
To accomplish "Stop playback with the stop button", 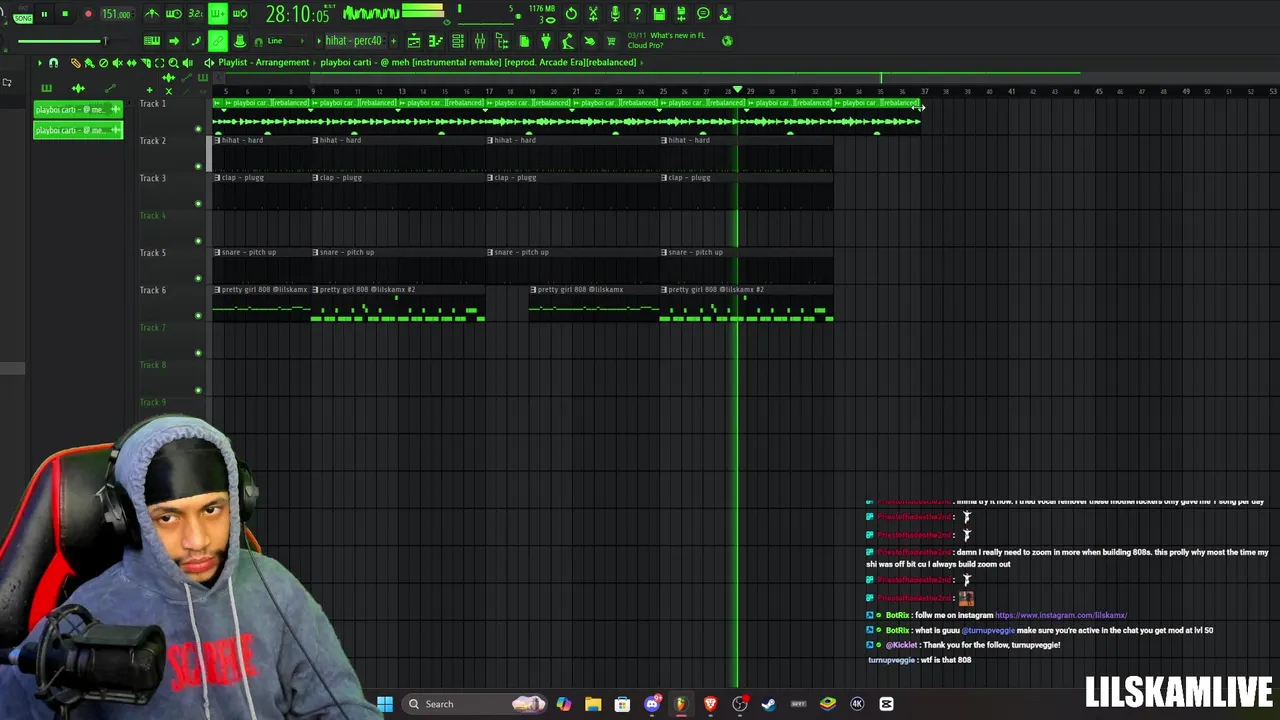I will (x=65, y=14).
